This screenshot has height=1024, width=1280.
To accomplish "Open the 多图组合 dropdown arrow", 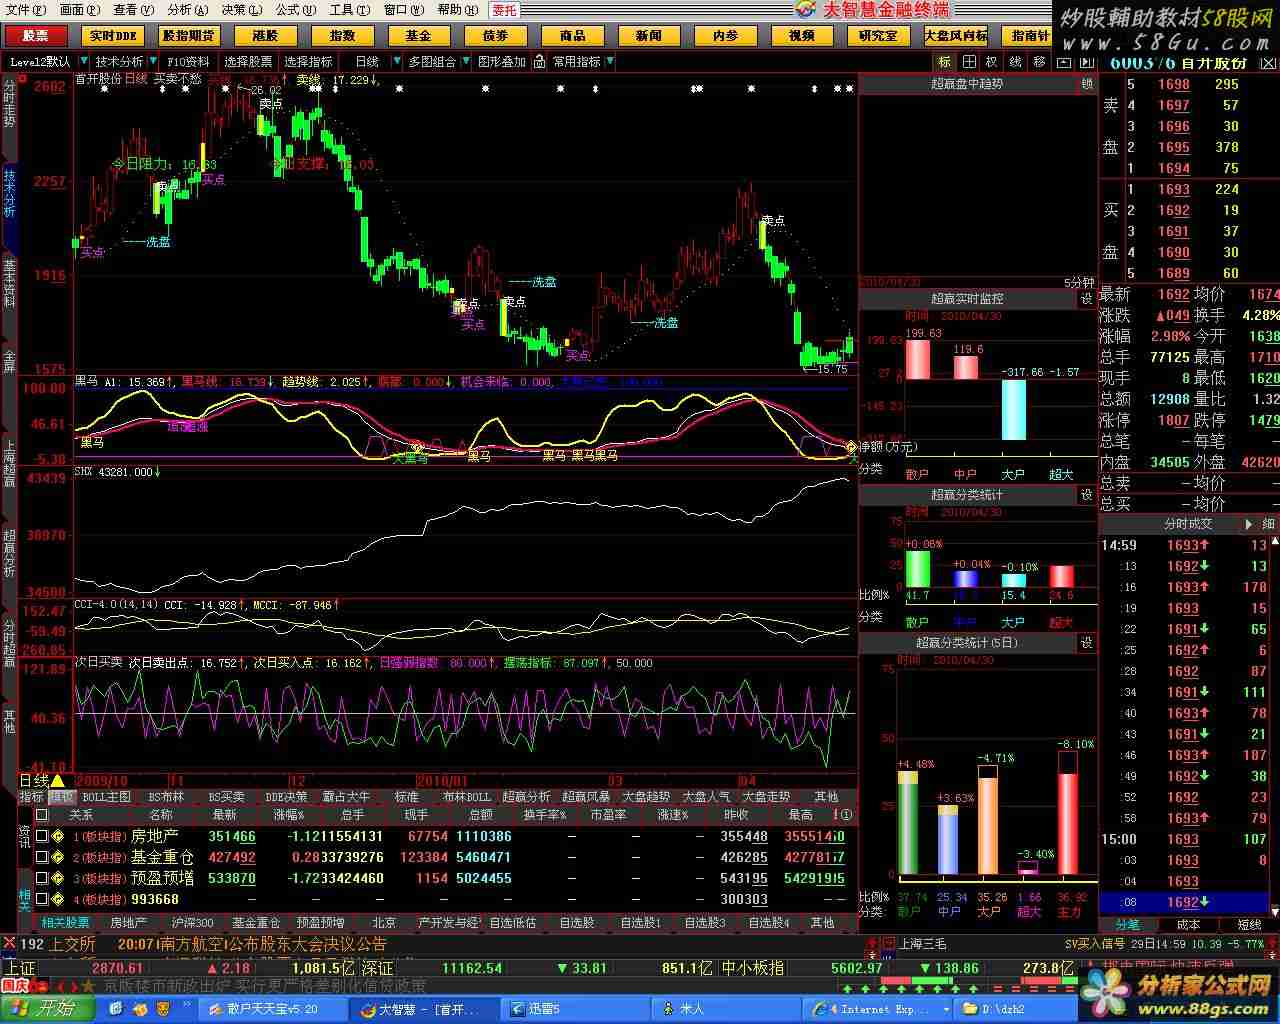I will 464,62.
